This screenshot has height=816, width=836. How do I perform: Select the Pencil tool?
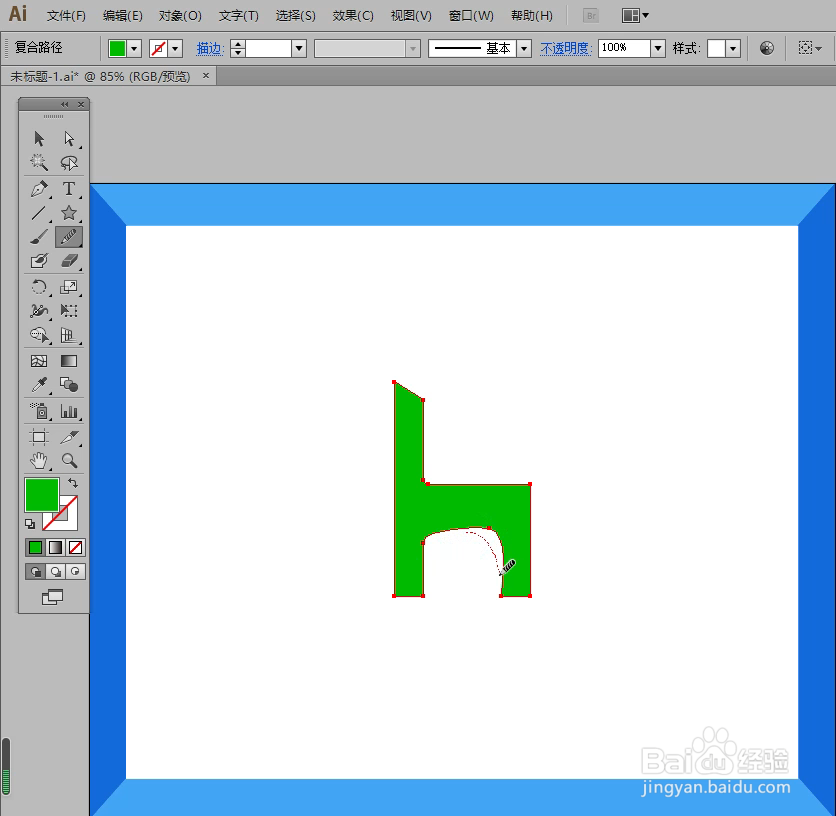pyautogui.click(x=69, y=237)
